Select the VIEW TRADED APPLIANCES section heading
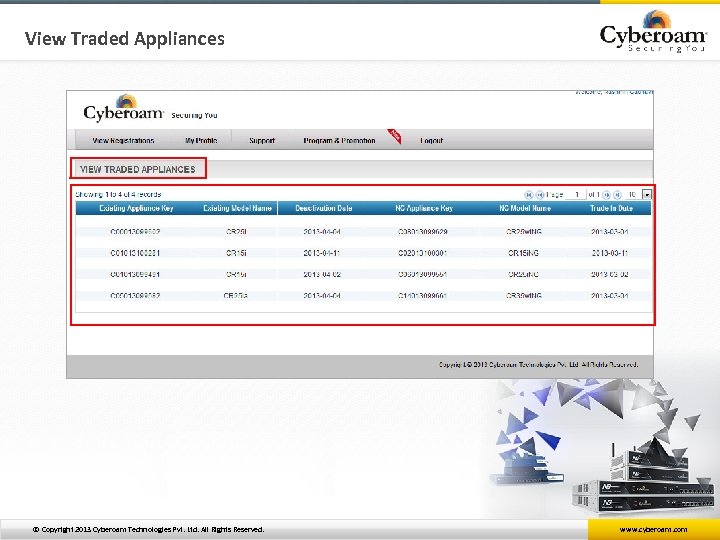The height and width of the screenshot is (540, 720). (x=138, y=169)
